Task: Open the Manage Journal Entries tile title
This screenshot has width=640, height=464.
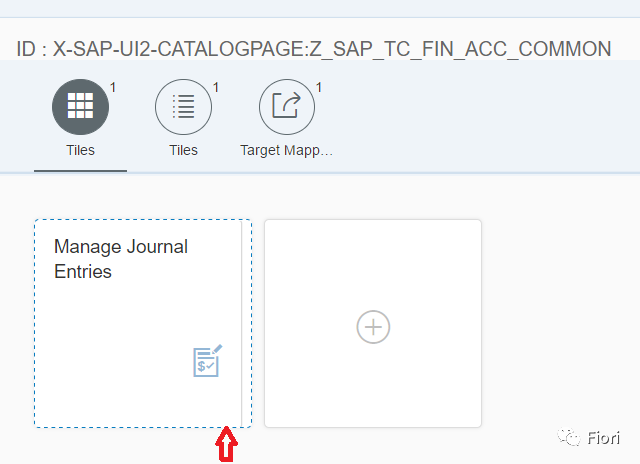Action: click(x=120, y=258)
